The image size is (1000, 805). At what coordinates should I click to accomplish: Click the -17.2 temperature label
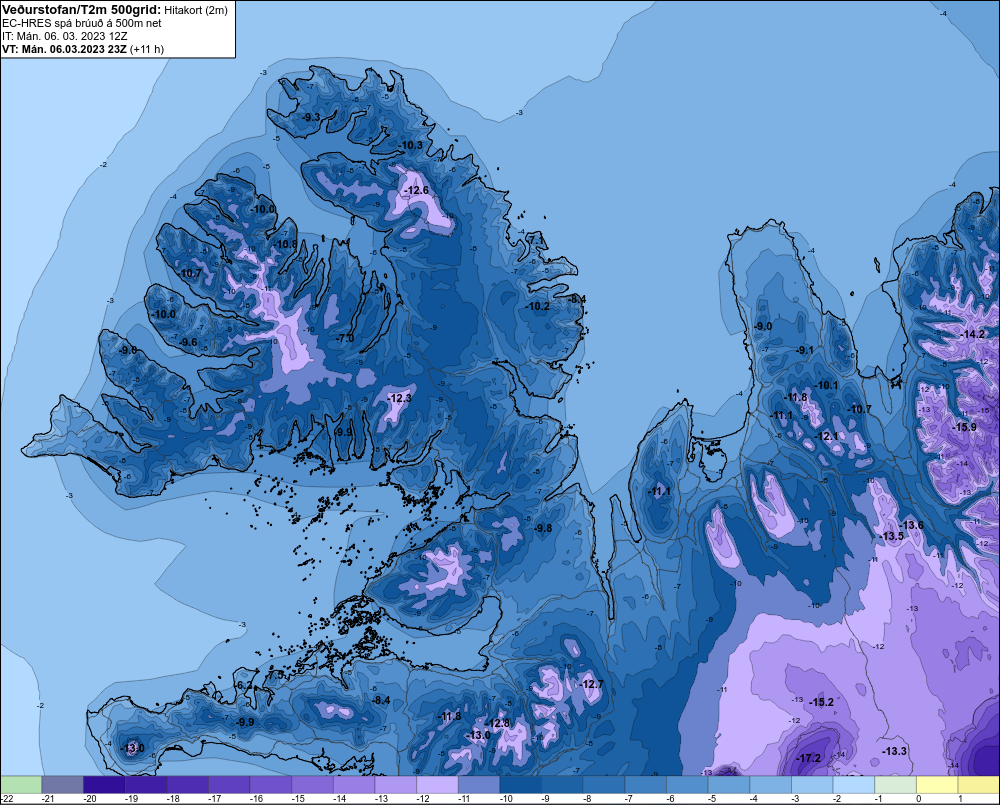click(x=809, y=758)
